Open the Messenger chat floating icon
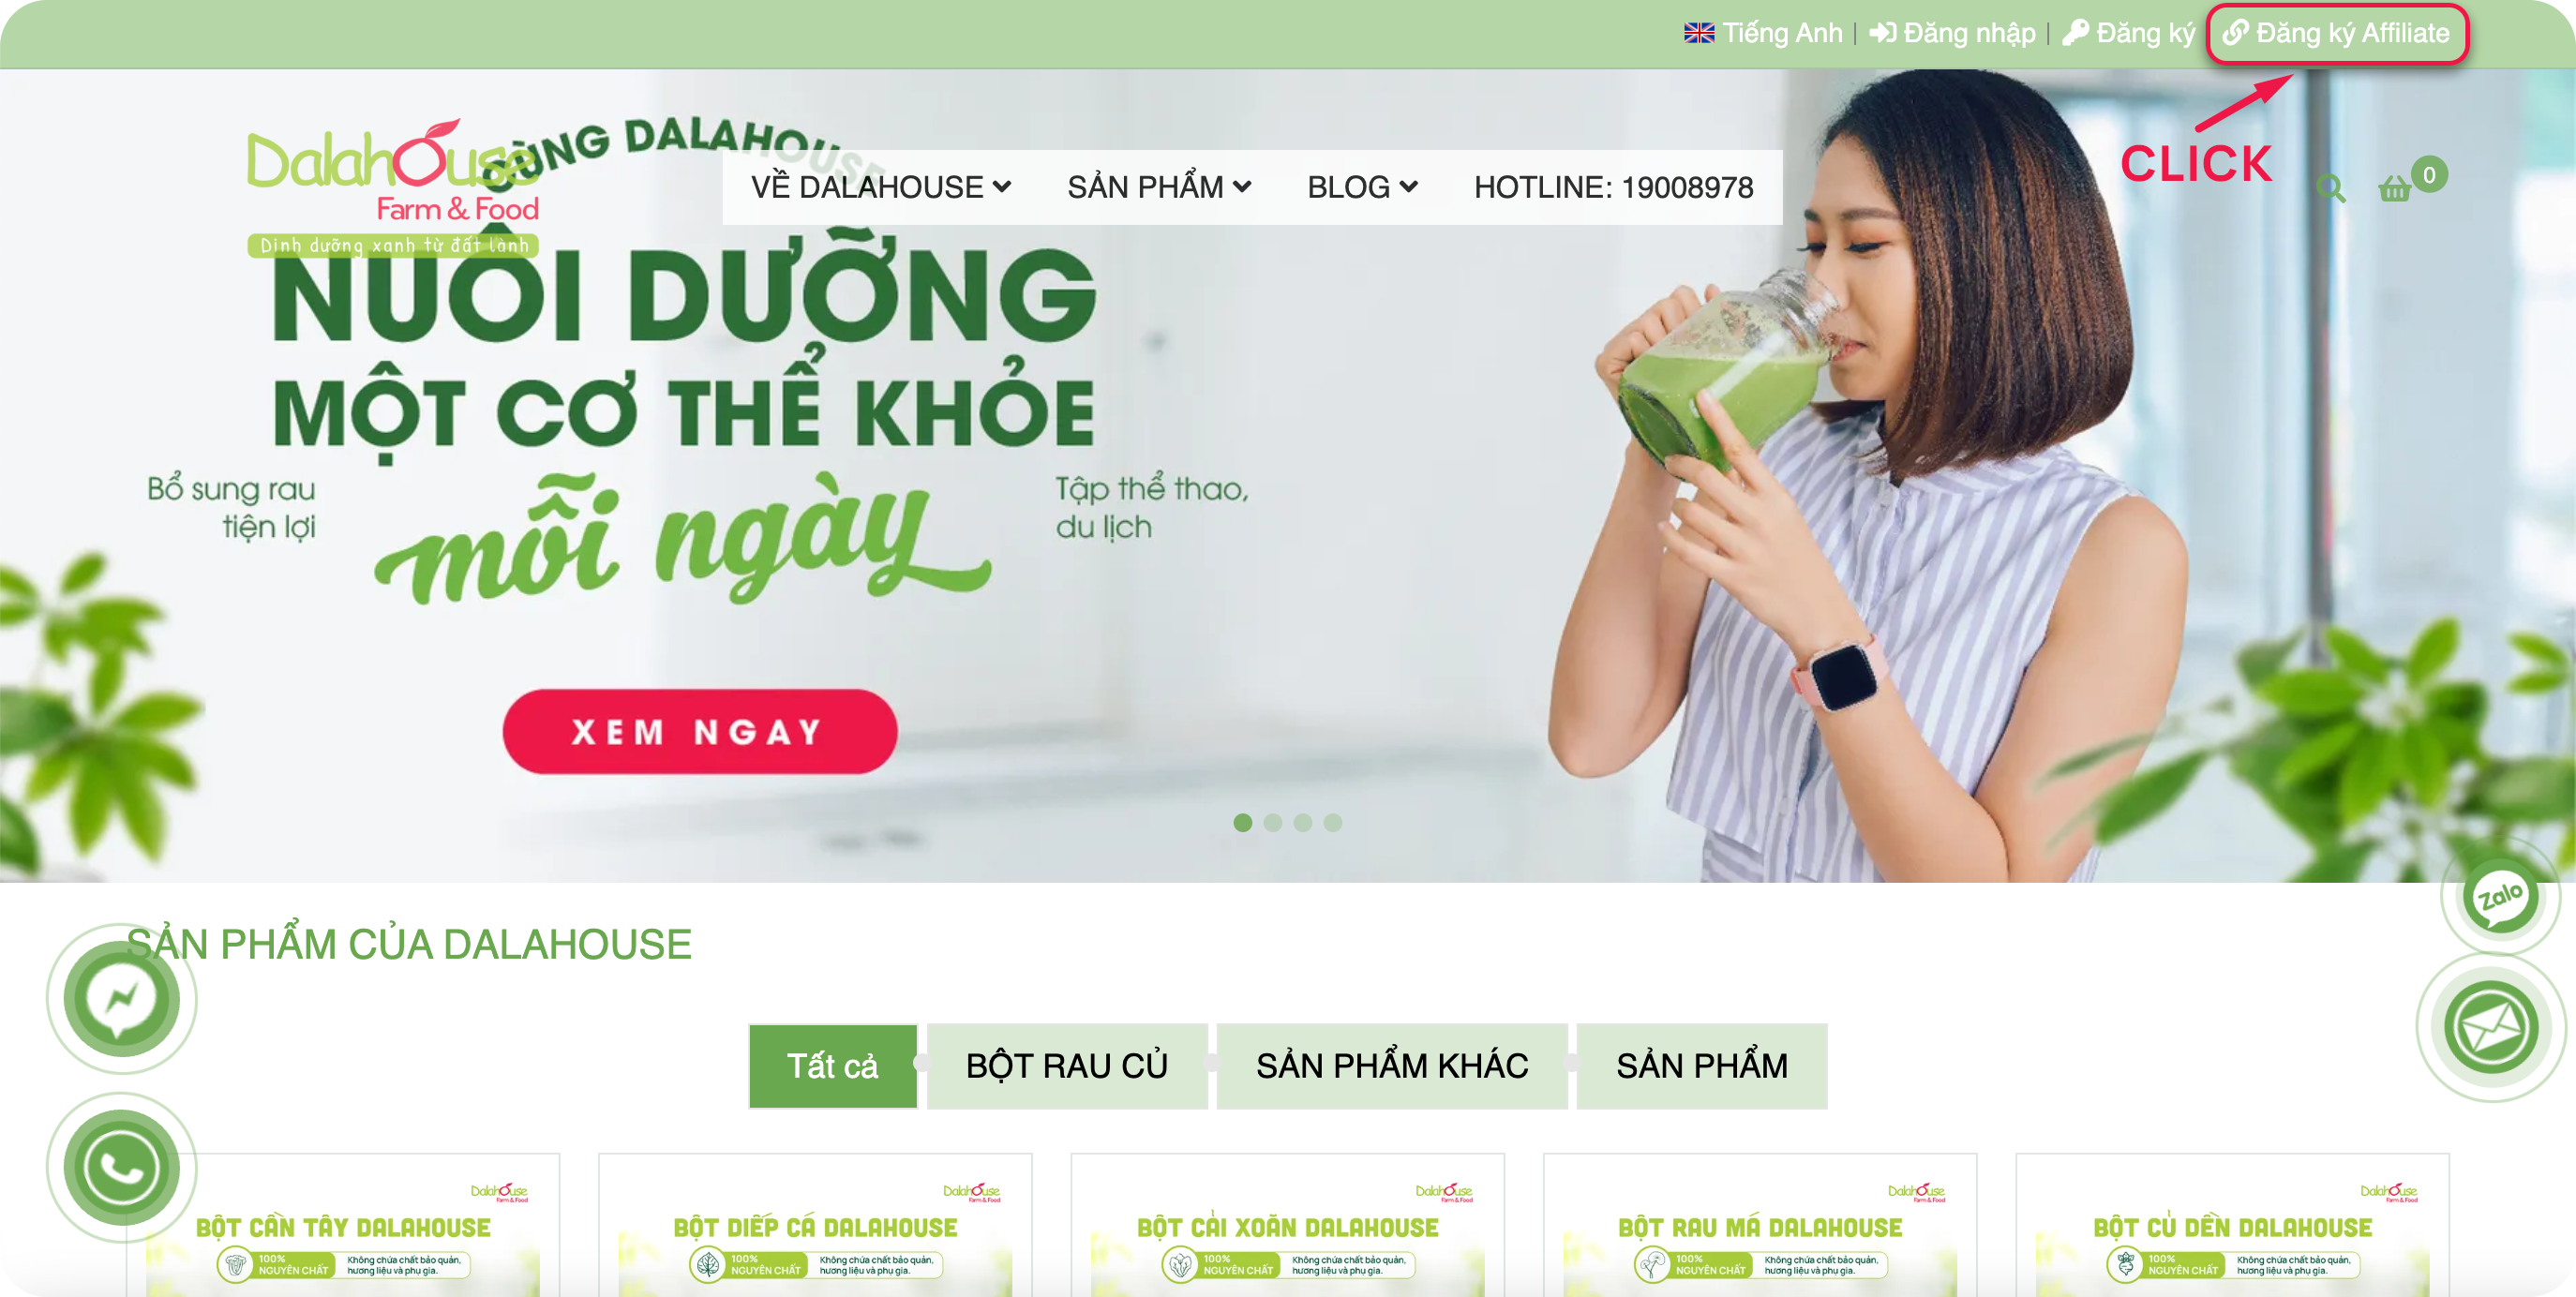This screenshot has width=2576, height=1297. coord(122,998)
